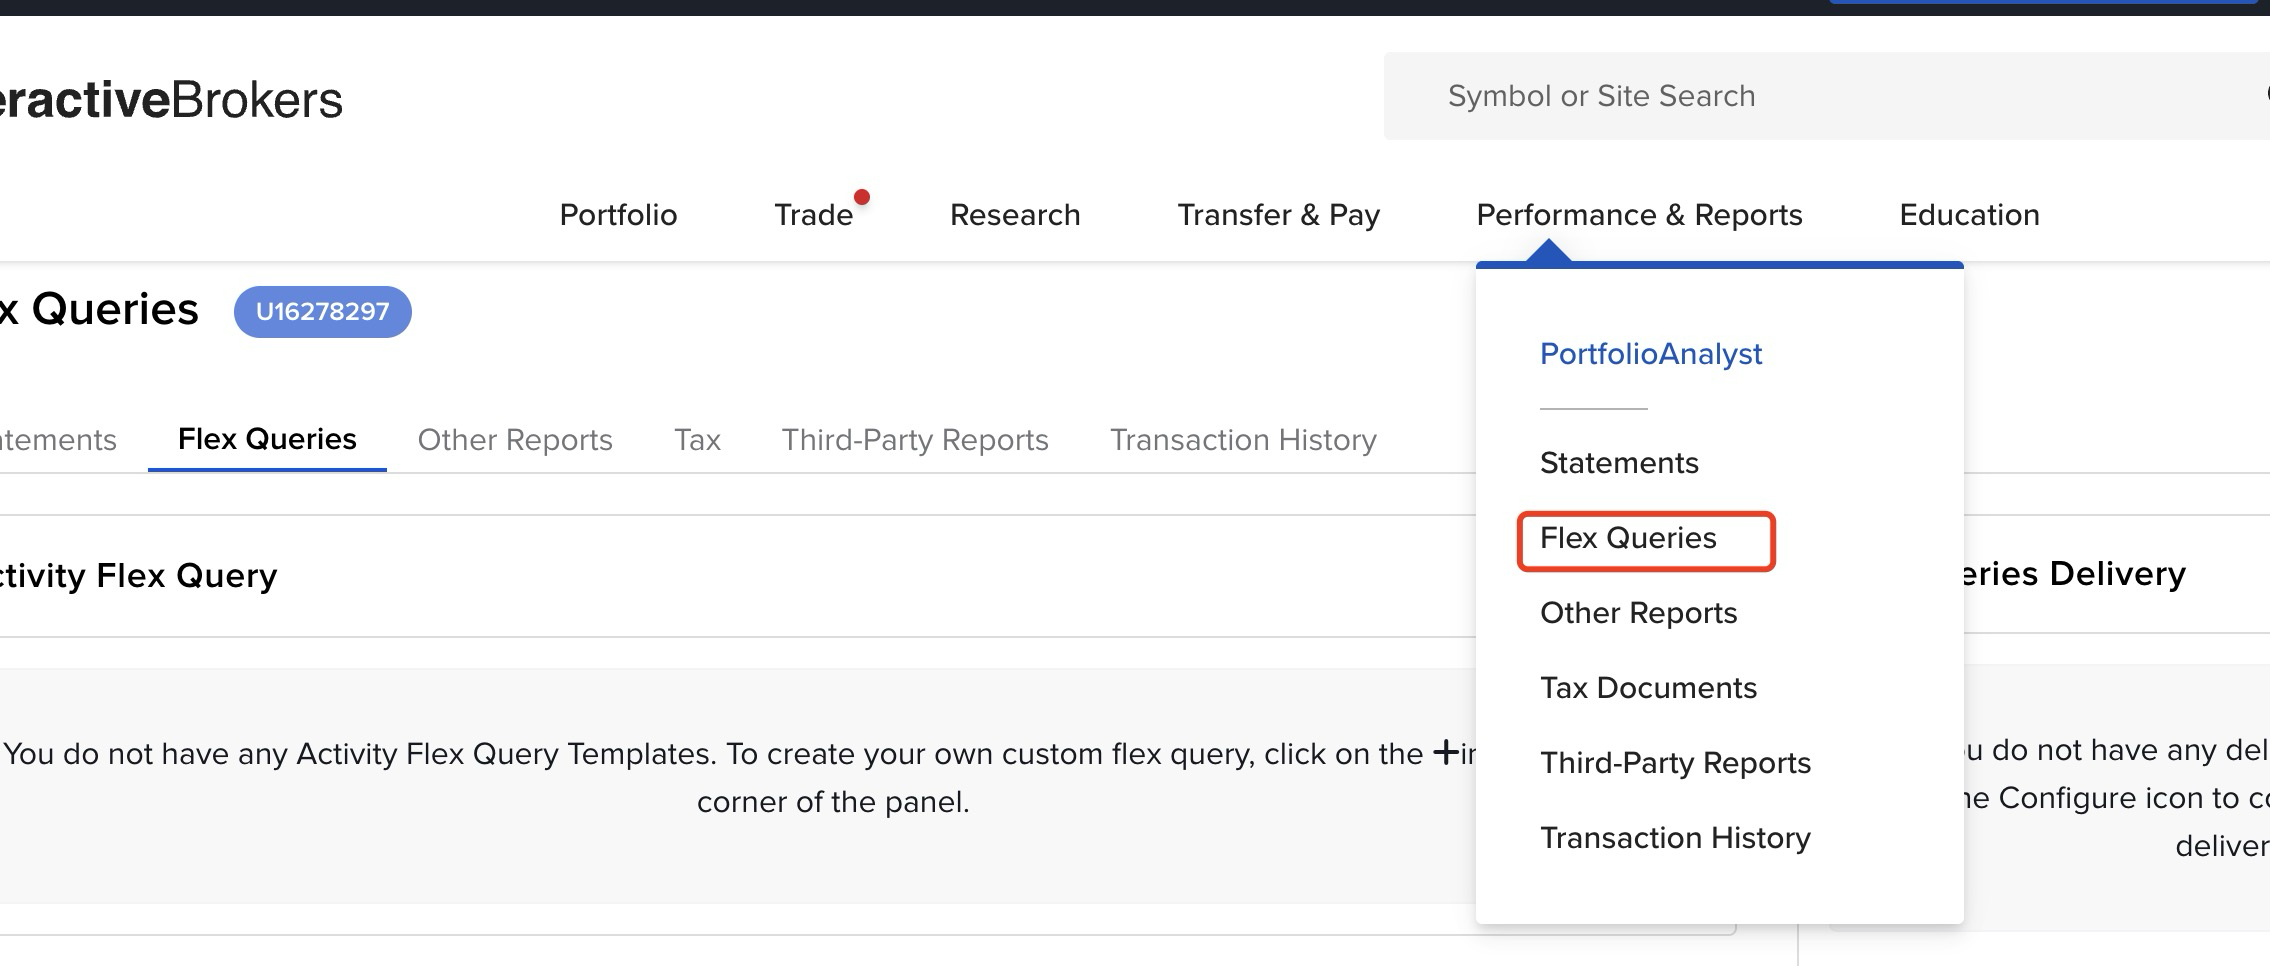Click the Symbol or Site Search field

(x=1826, y=96)
